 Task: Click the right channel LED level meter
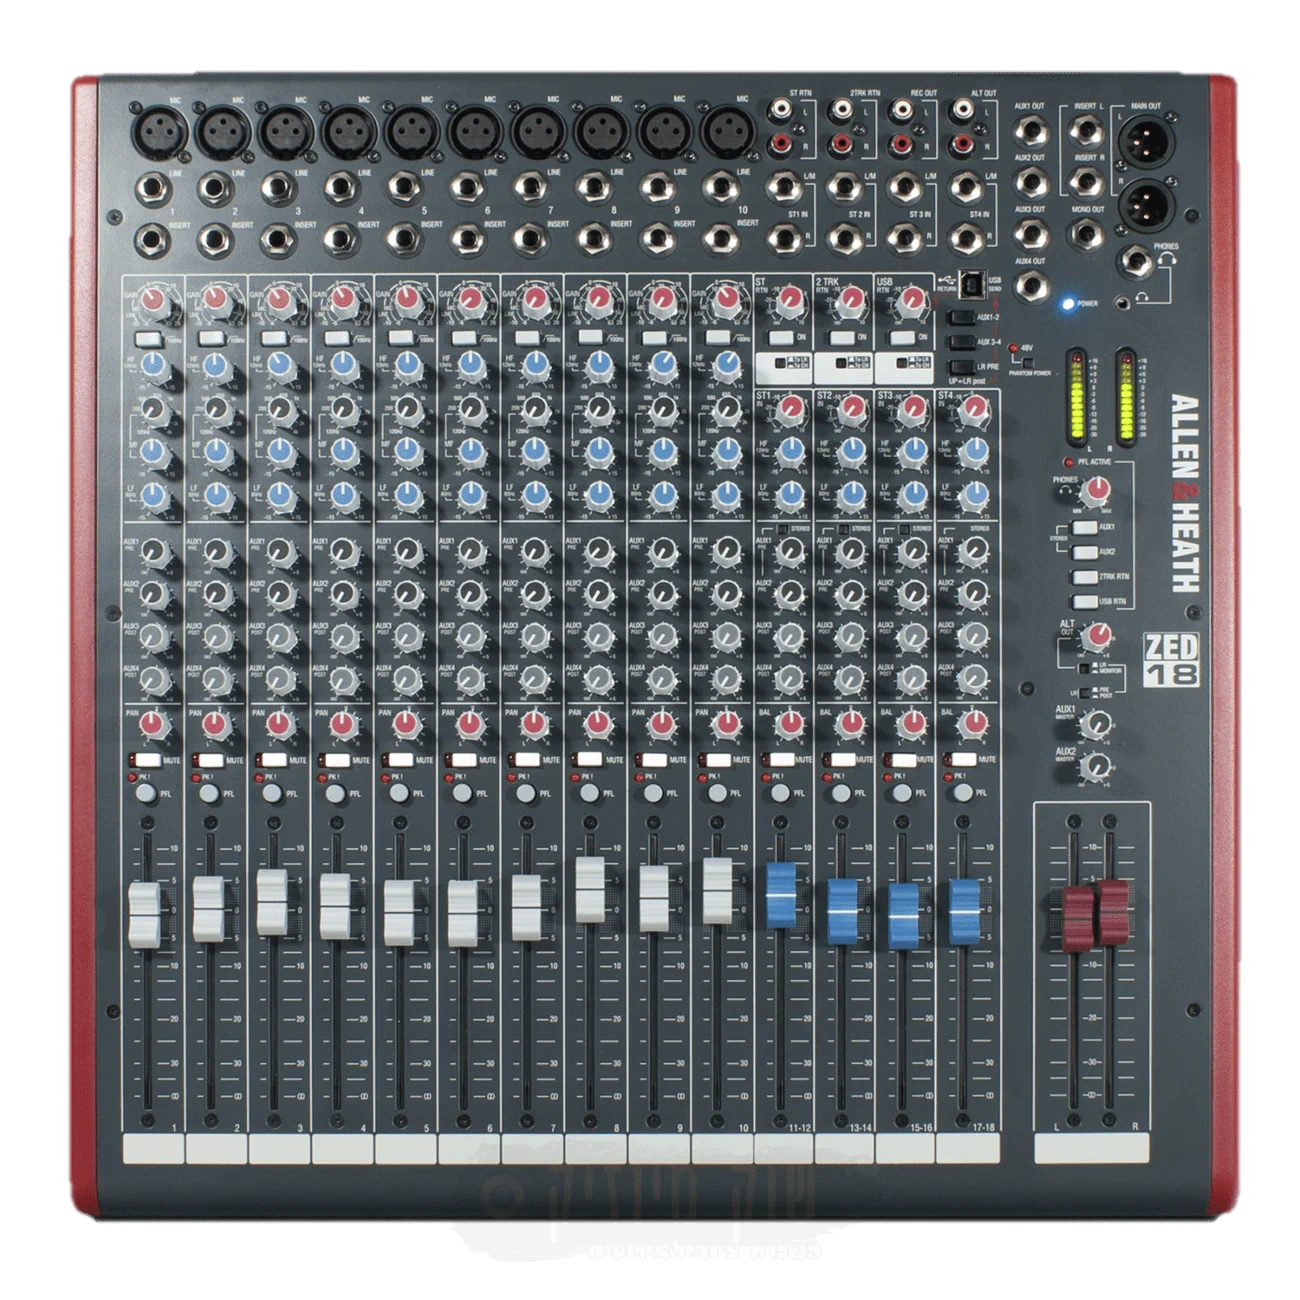pyautogui.click(x=1124, y=396)
